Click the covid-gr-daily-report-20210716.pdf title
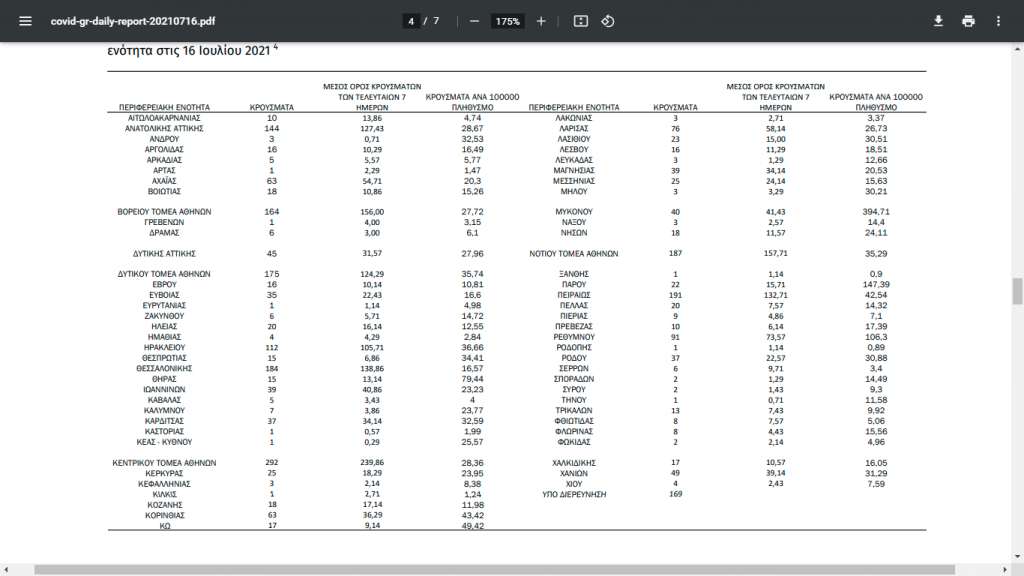Viewport: 1024px width, 576px height. coord(133,21)
